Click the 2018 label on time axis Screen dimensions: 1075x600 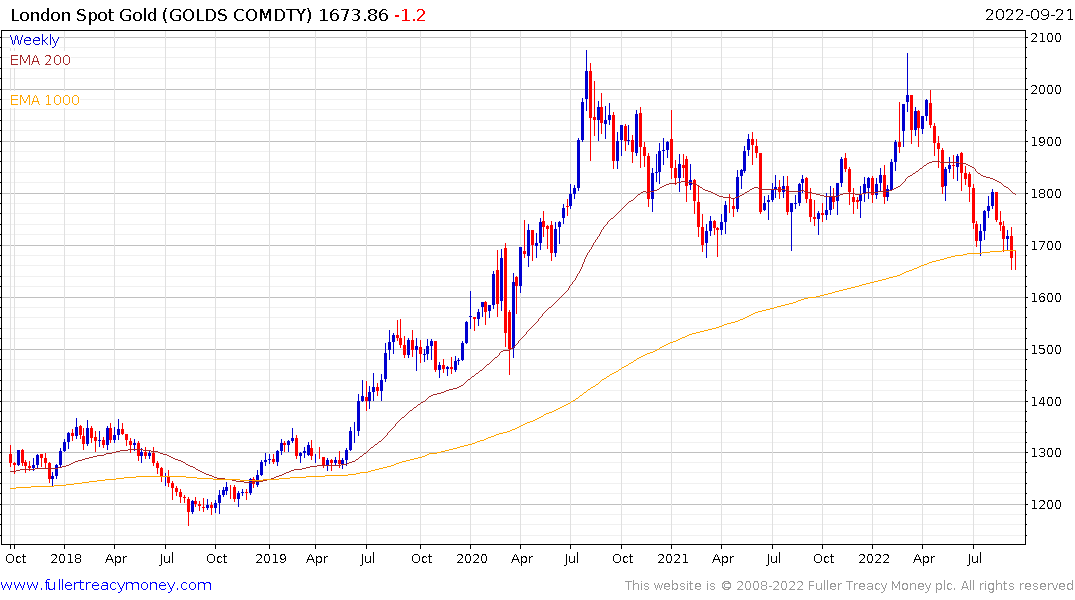pos(66,559)
